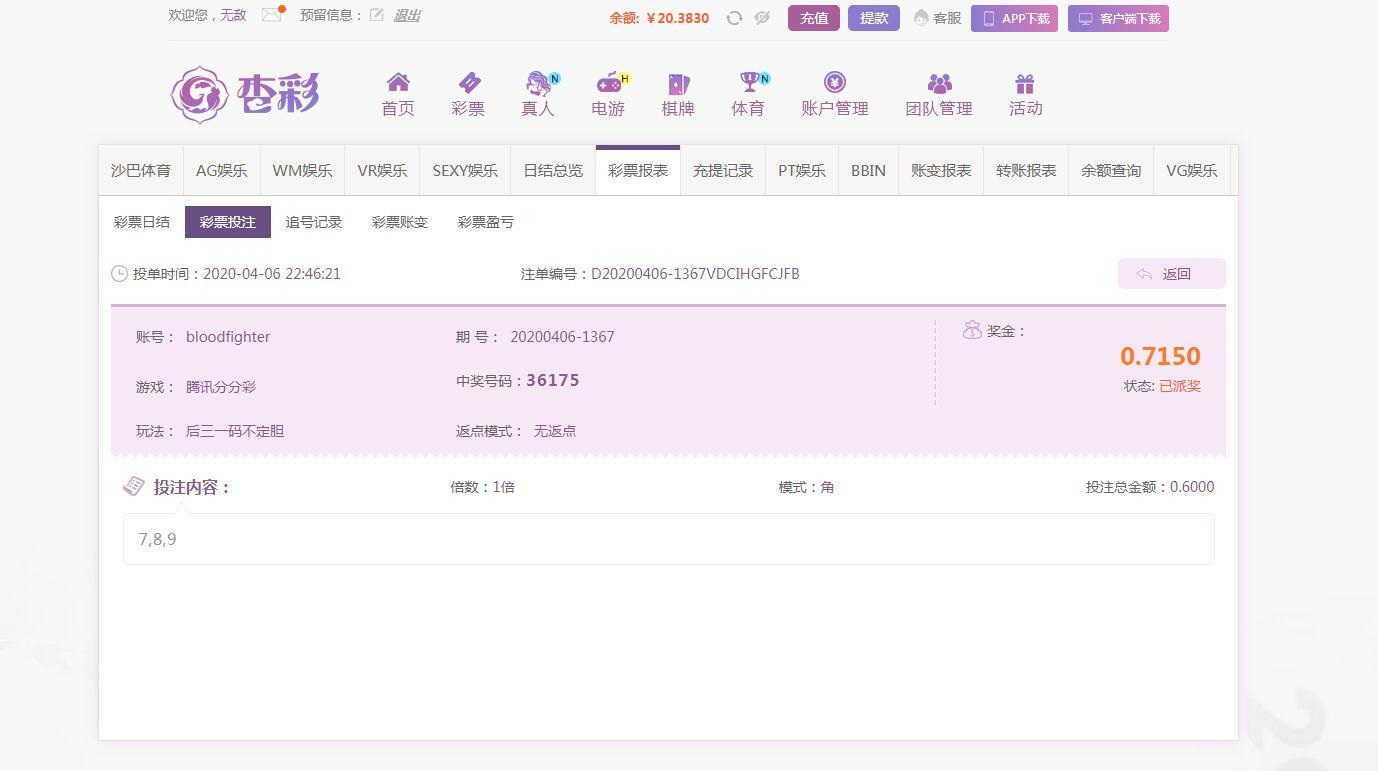Switch to 余额查询 tab
The image size is (1378, 771).
1111,171
